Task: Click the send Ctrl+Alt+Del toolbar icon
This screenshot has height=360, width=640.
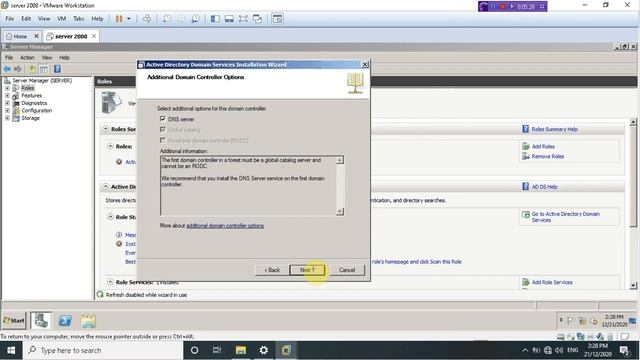Action: [147, 19]
